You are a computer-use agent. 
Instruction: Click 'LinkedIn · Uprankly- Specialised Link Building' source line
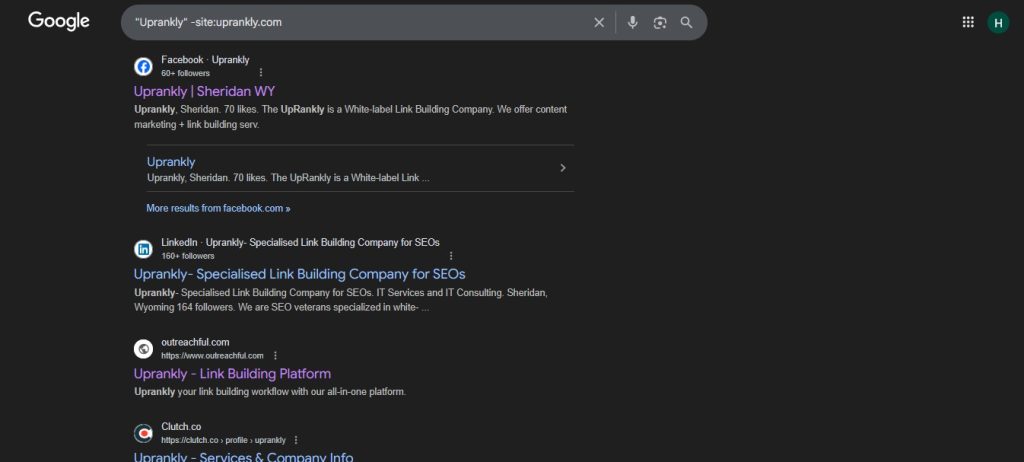[300, 242]
